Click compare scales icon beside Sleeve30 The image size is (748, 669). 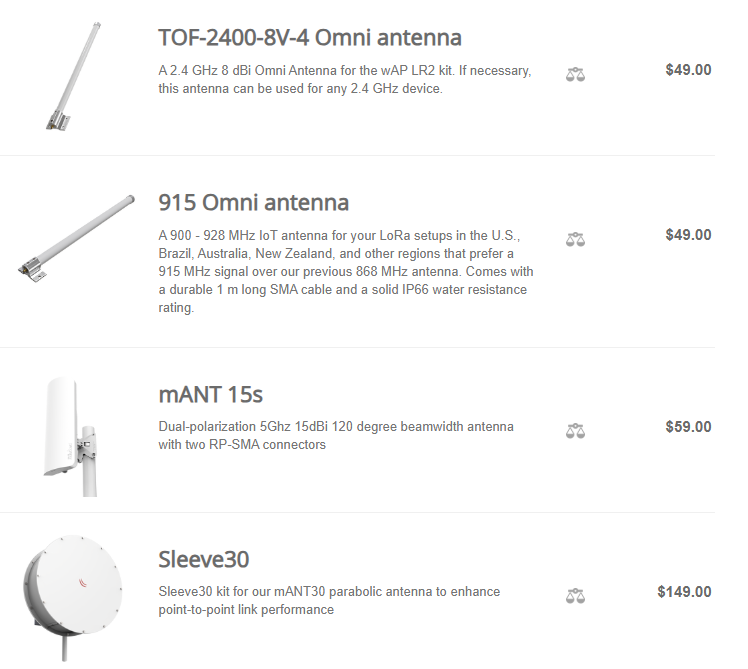click(575, 596)
